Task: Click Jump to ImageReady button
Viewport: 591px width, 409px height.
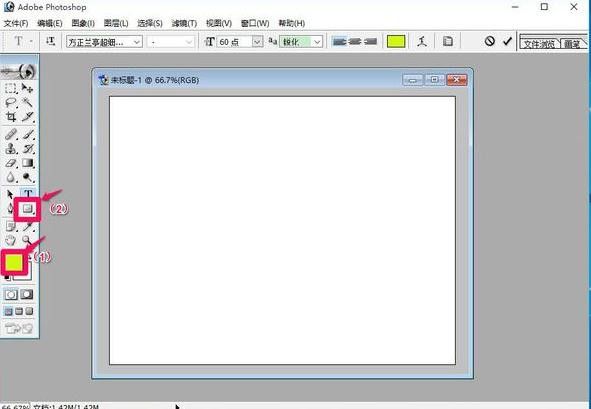Action: pyautogui.click(x=19, y=328)
